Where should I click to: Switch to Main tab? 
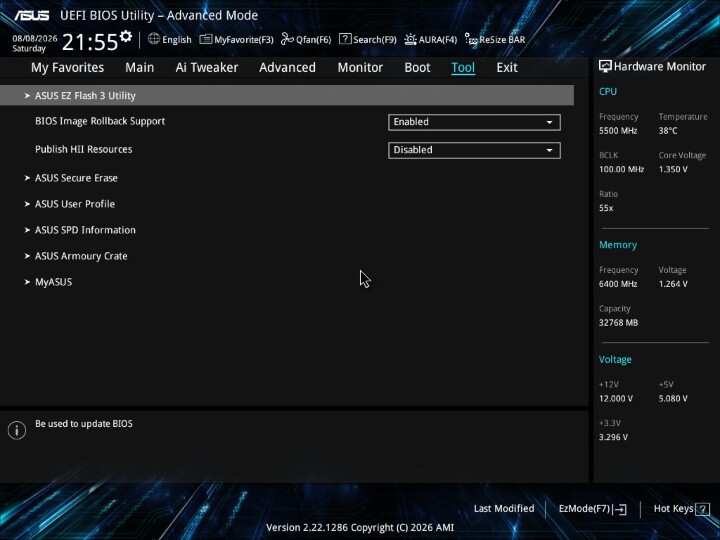[x=140, y=68]
